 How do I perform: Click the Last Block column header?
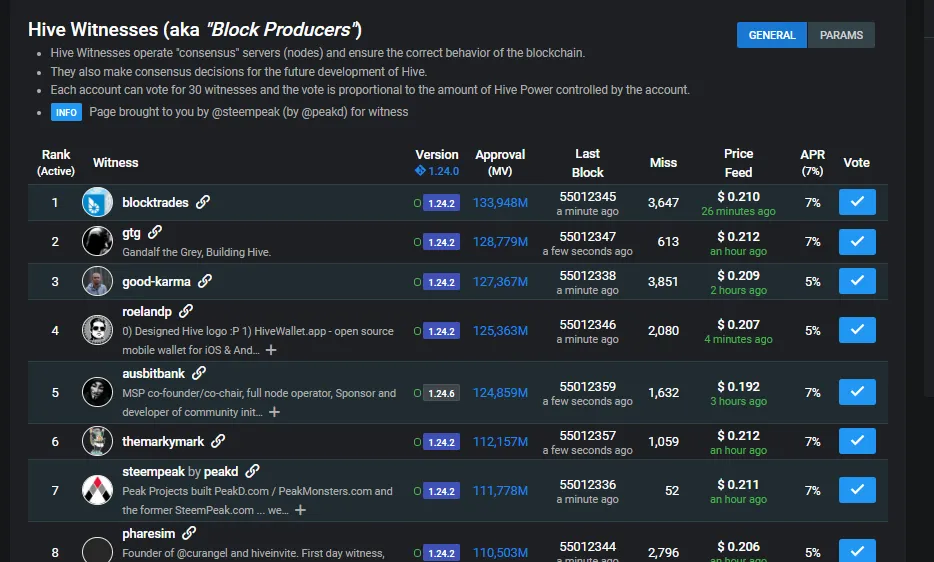[588, 163]
